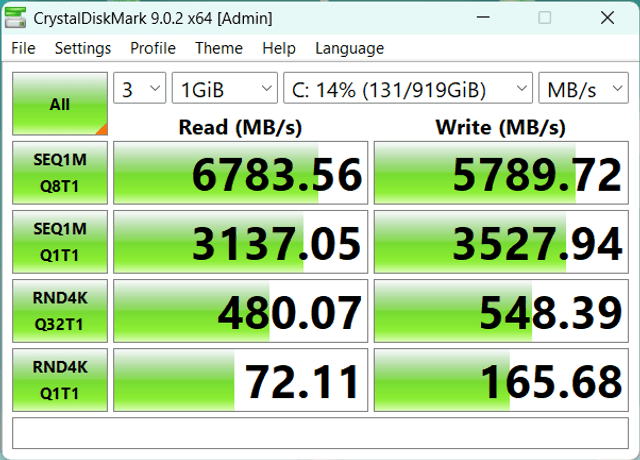Click the Write (MB/s) column header
Screen dimensions: 640x460
(501, 127)
